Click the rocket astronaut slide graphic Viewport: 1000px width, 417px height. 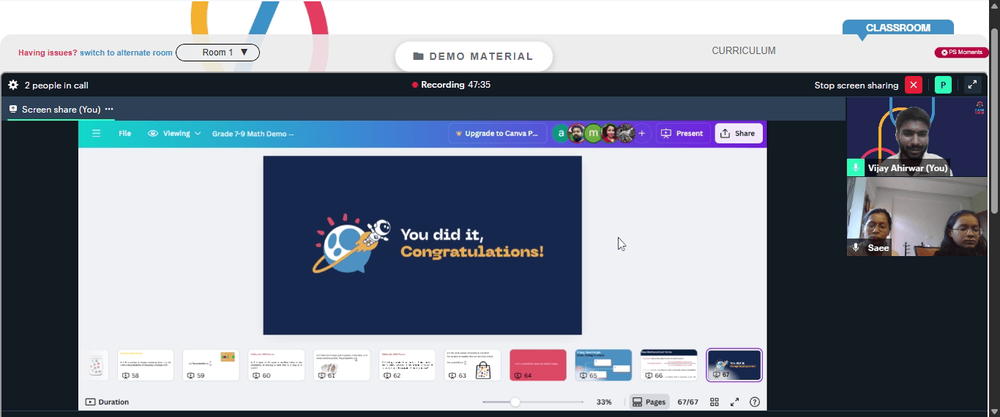coord(353,244)
